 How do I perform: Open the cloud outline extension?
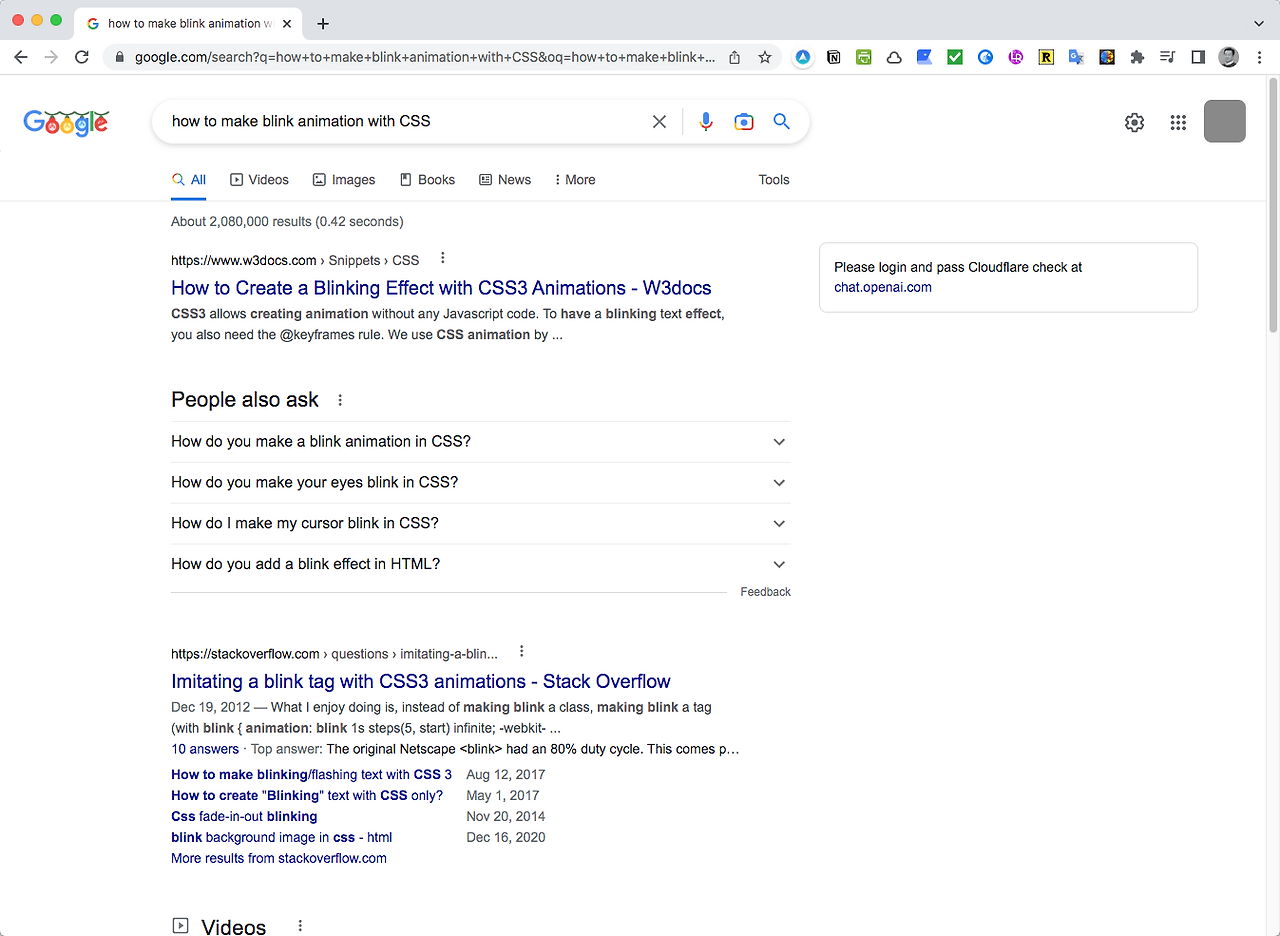894,57
